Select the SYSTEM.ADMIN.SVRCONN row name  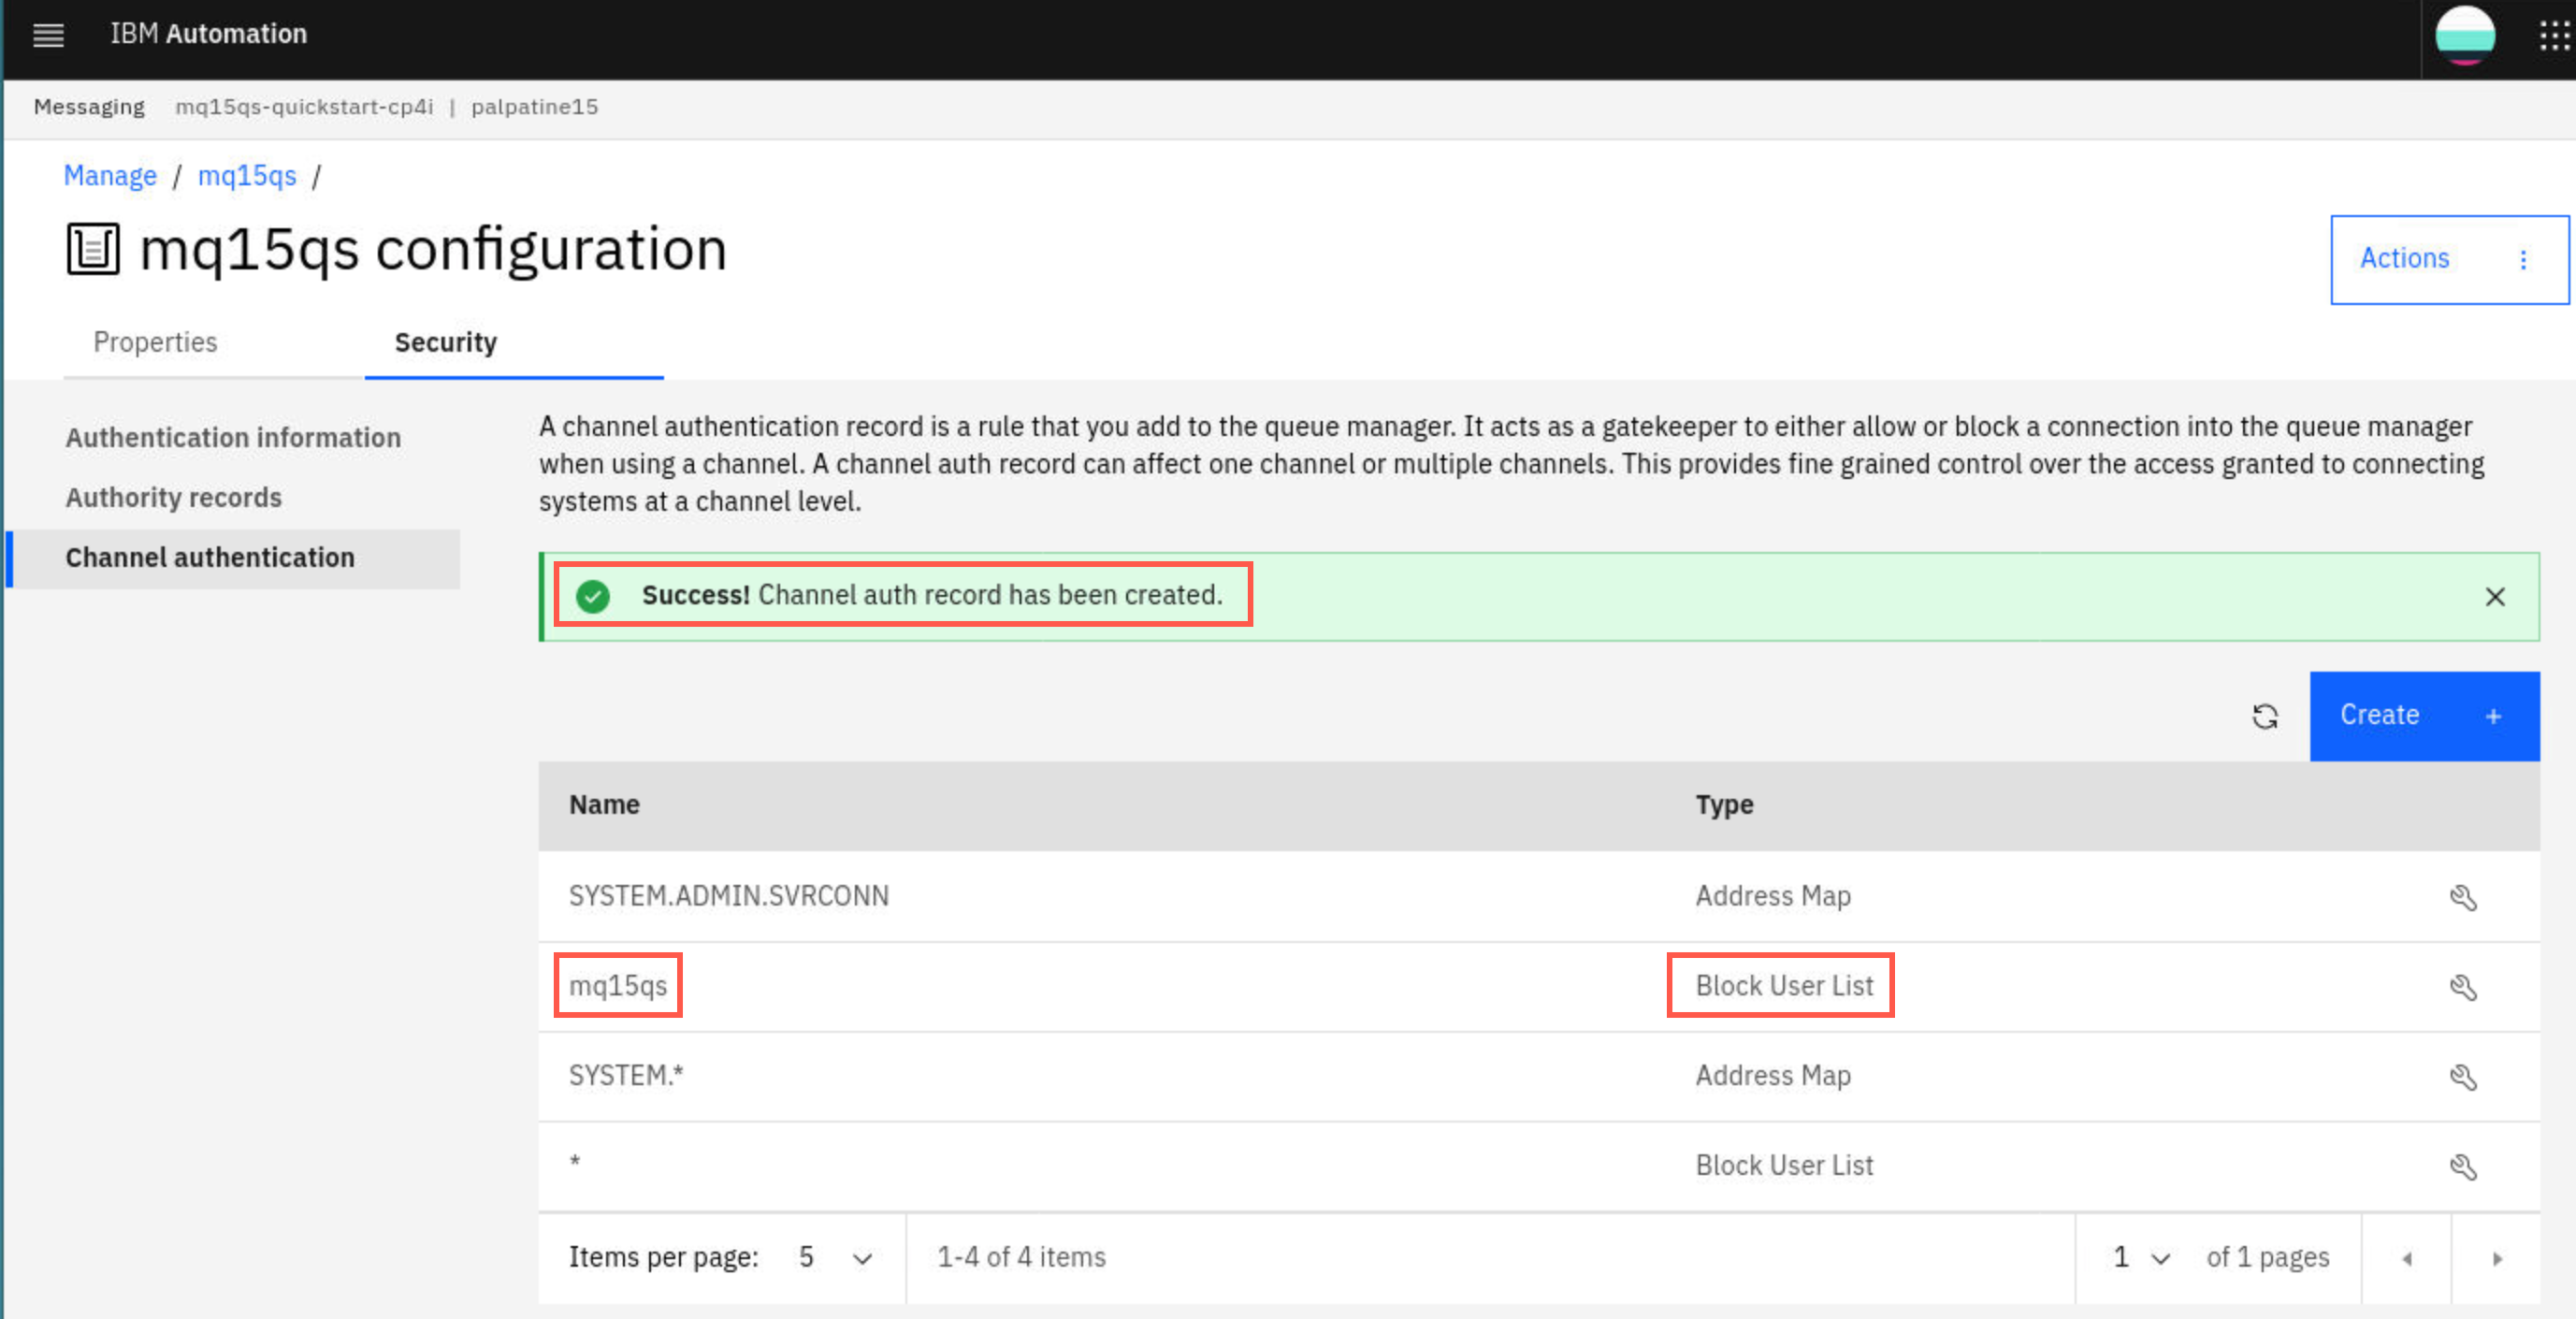point(729,896)
